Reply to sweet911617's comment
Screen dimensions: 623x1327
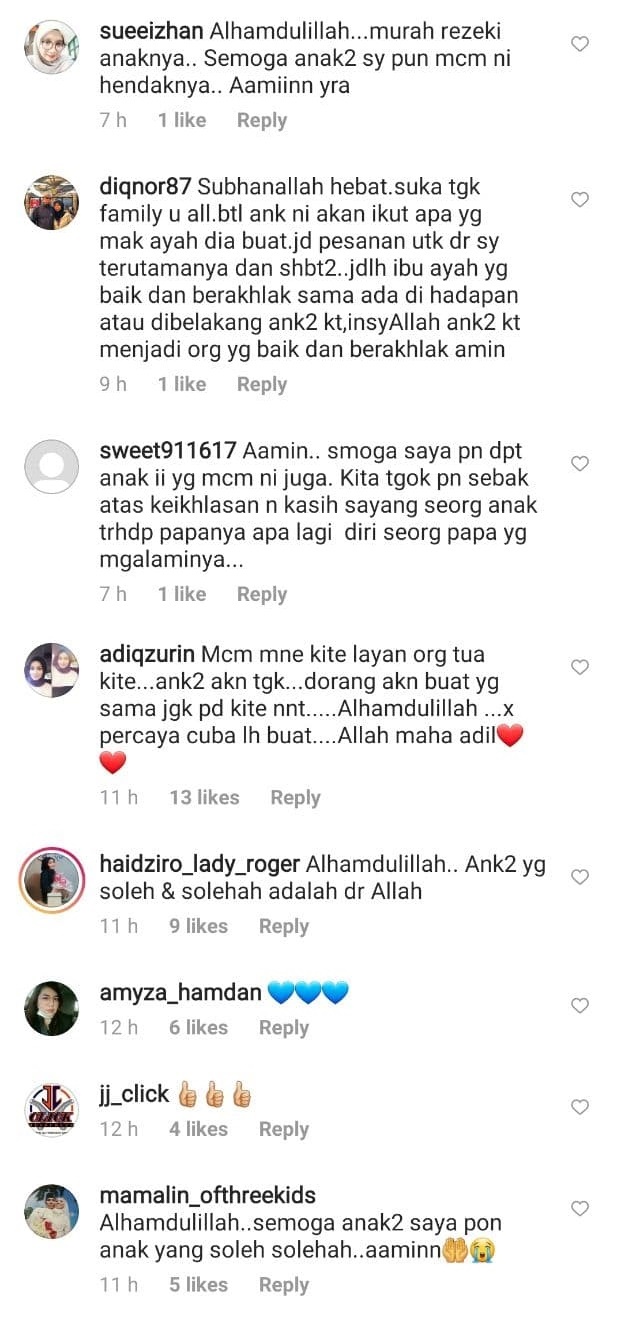tap(262, 594)
